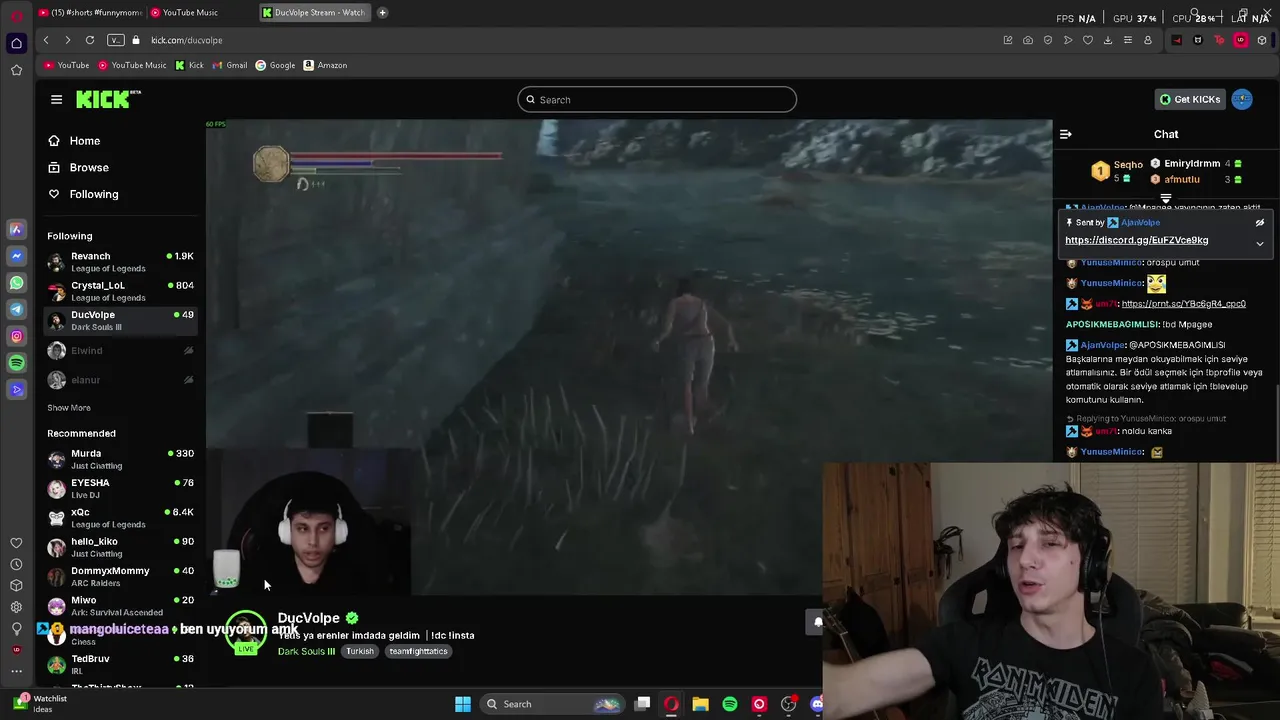
Task: Open the easy setup sliders icon
Action: coord(1128,40)
